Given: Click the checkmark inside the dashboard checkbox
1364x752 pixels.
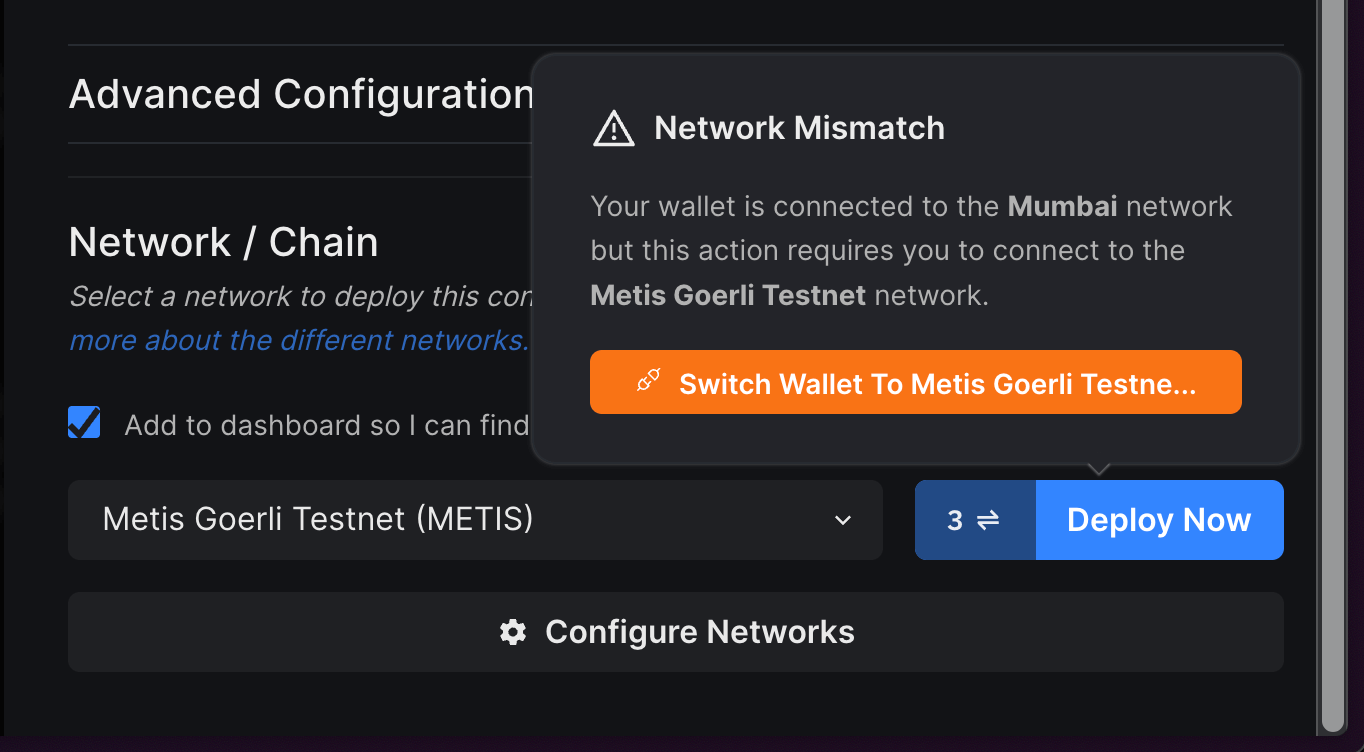Looking at the screenshot, I should pos(84,422).
